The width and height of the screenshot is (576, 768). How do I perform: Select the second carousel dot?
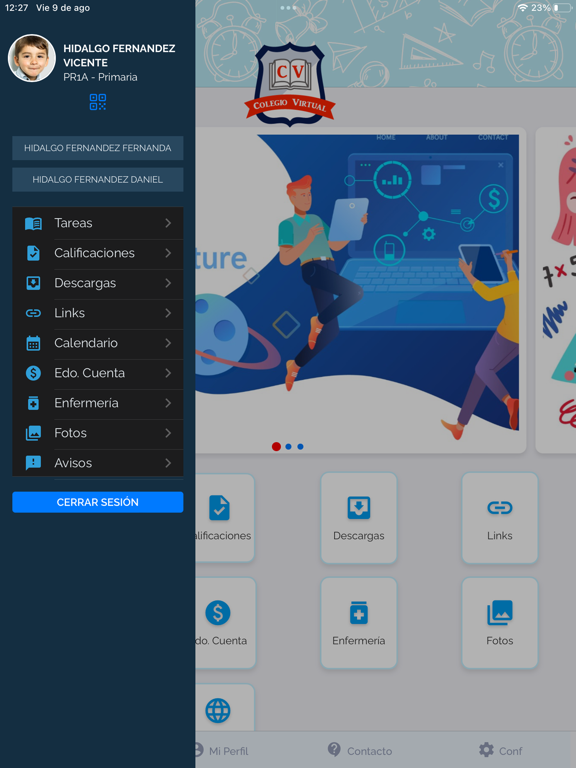click(288, 446)
